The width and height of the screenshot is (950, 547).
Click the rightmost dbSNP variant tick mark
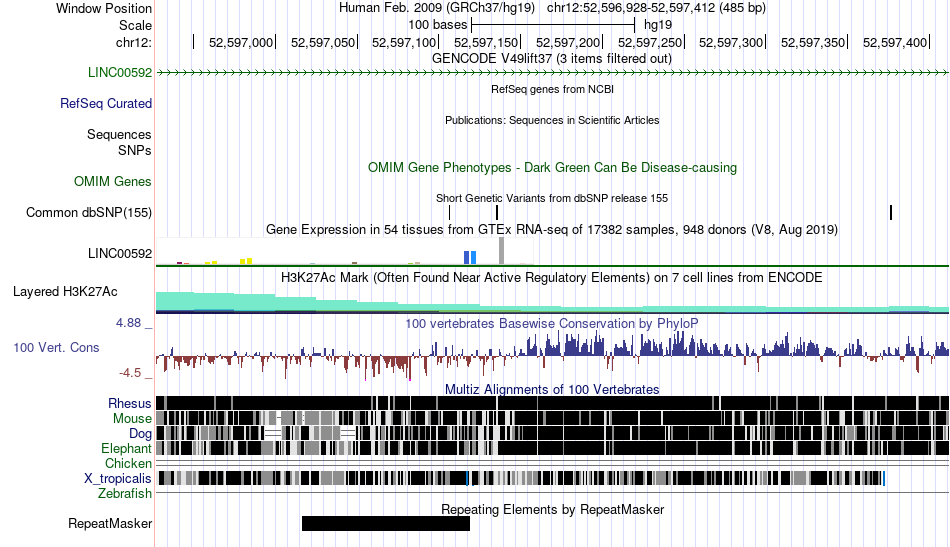coord(891,212)
